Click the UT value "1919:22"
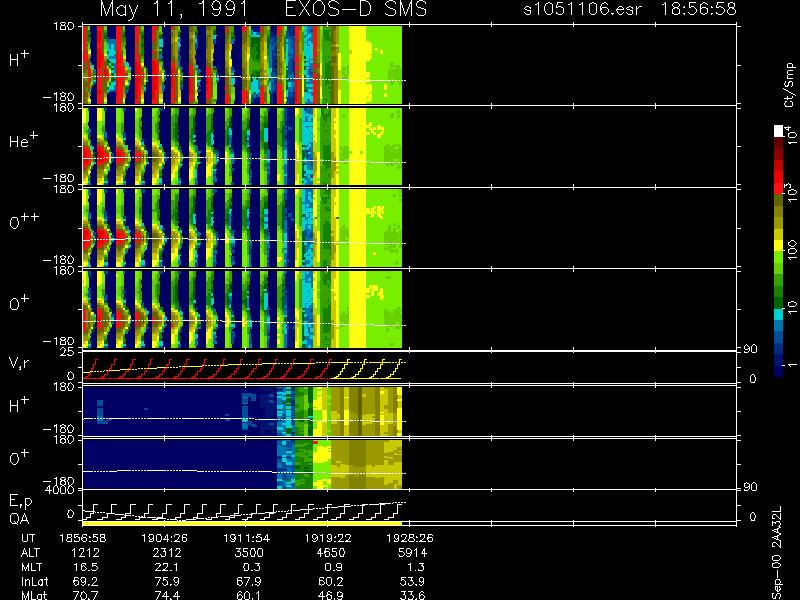Image resolution: width=800 pixels, height=600 pixels. 328,538
